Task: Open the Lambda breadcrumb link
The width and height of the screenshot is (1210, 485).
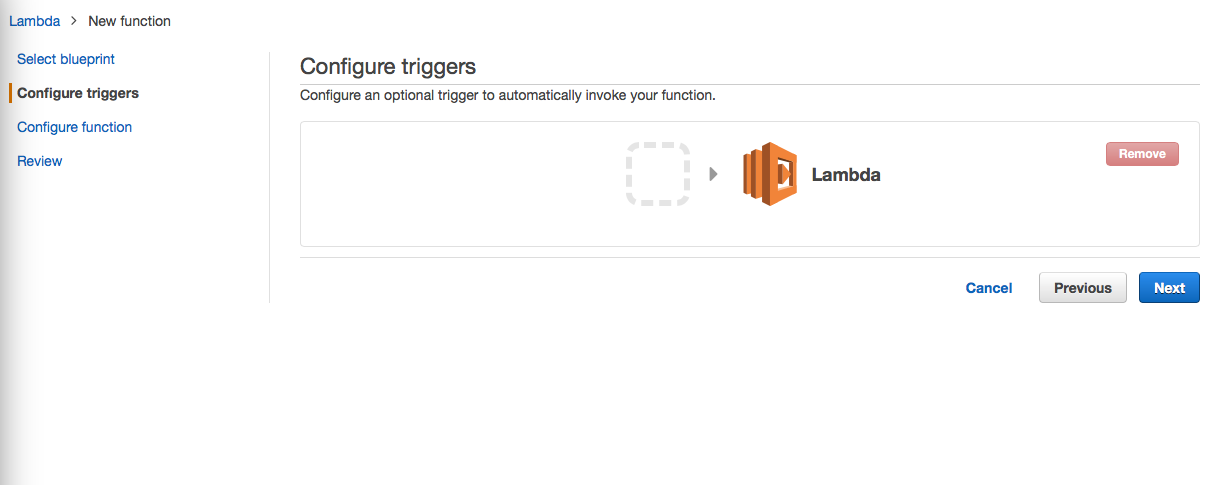Action: point(34,21)
